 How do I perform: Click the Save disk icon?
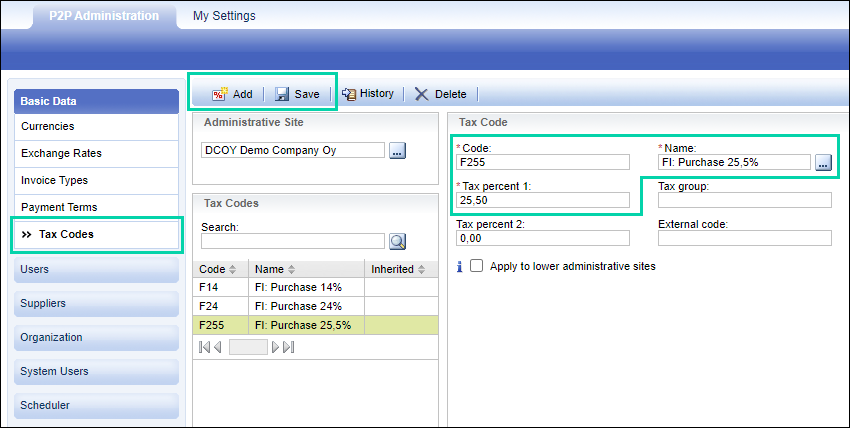(x=282, y=94)
